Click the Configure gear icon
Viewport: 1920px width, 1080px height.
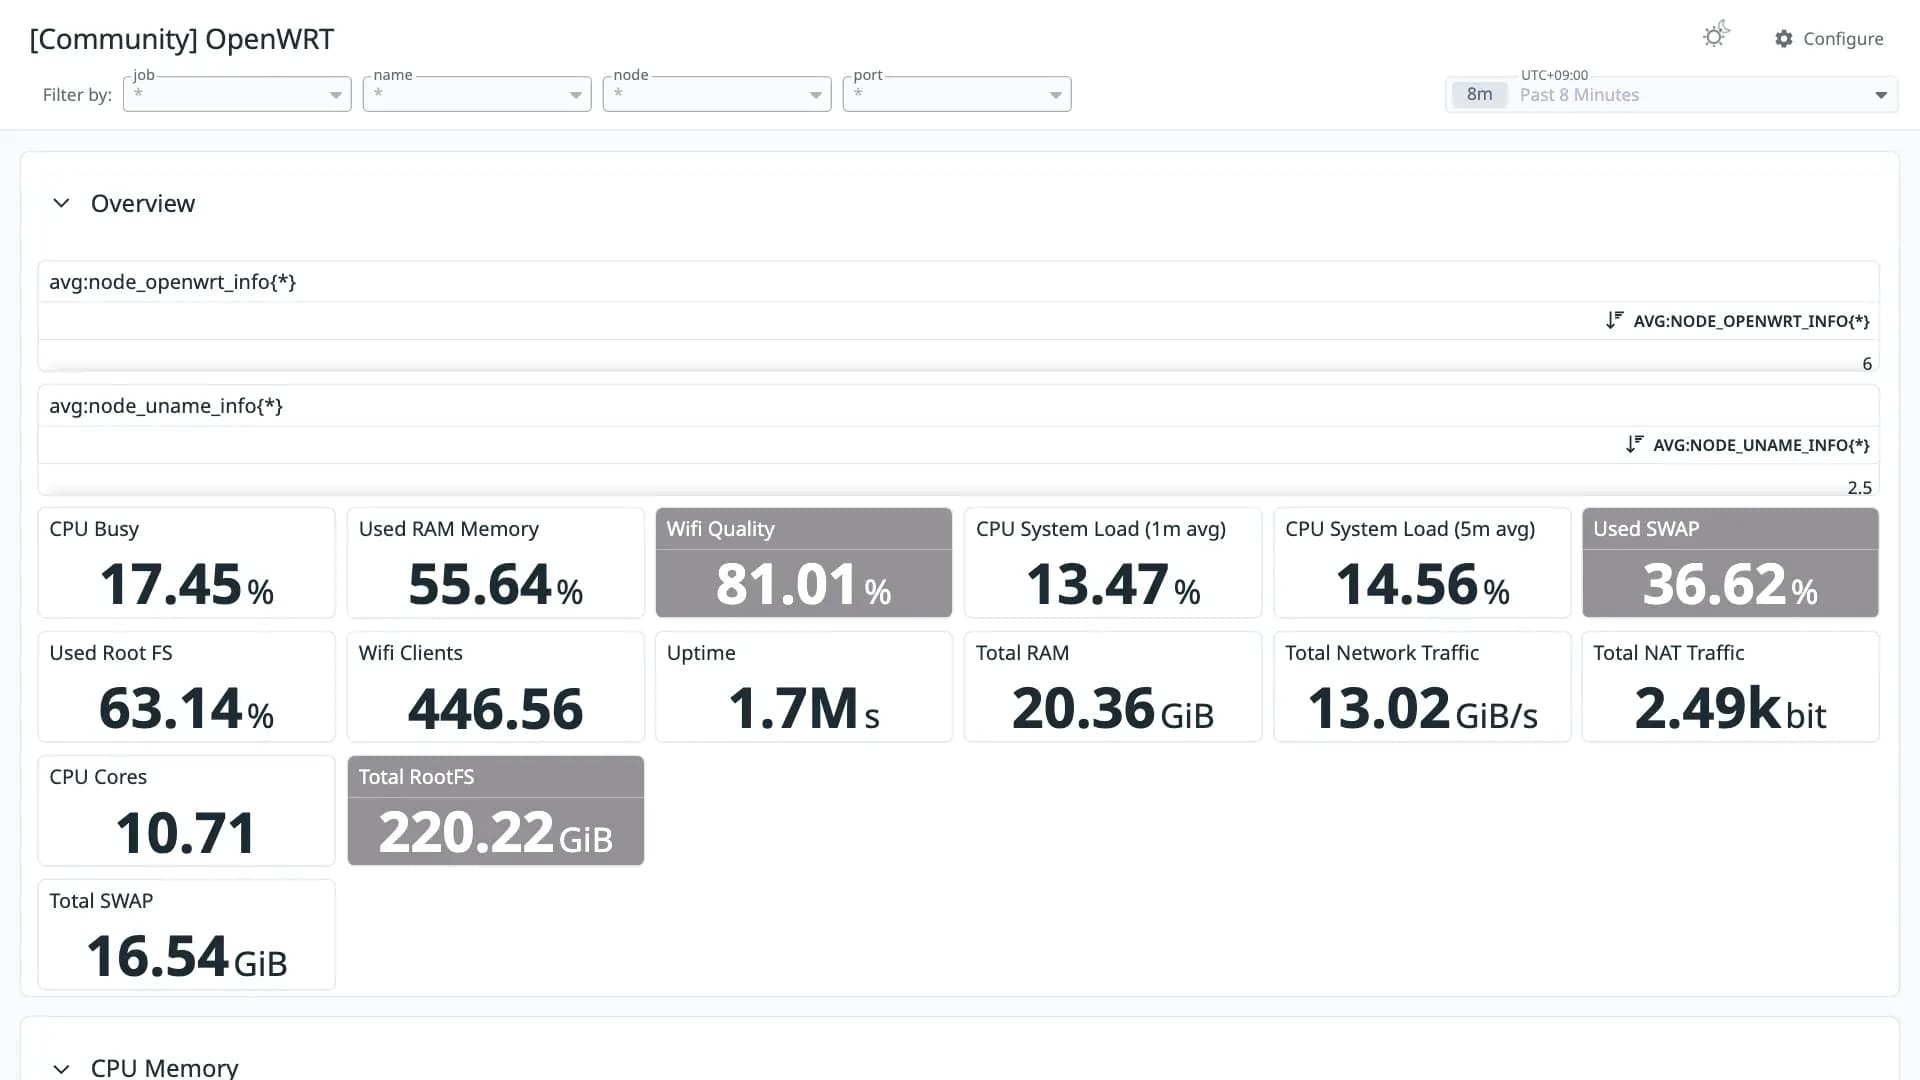pyautogui.click(x=1784, y=39)
